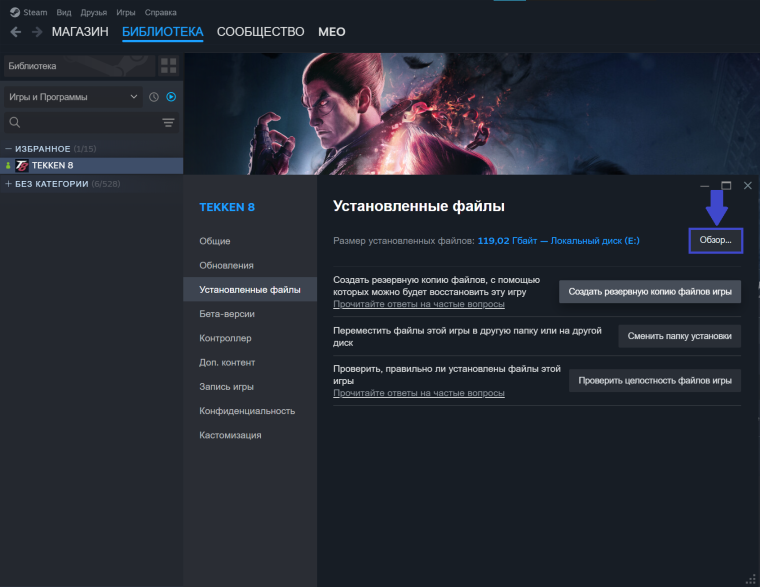Click the library search input field
The width and height of the screenshot is (760, 587).
point(92,122)
